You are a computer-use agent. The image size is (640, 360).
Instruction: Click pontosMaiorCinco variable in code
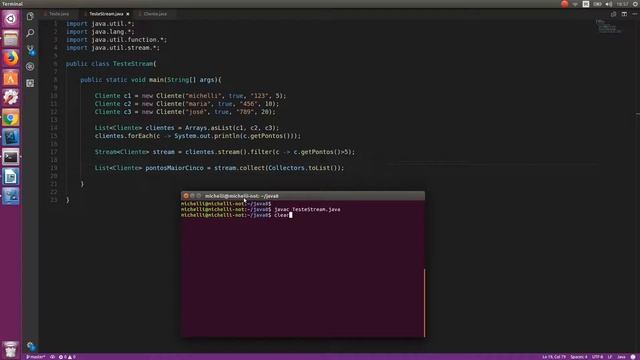click(174, 168)
